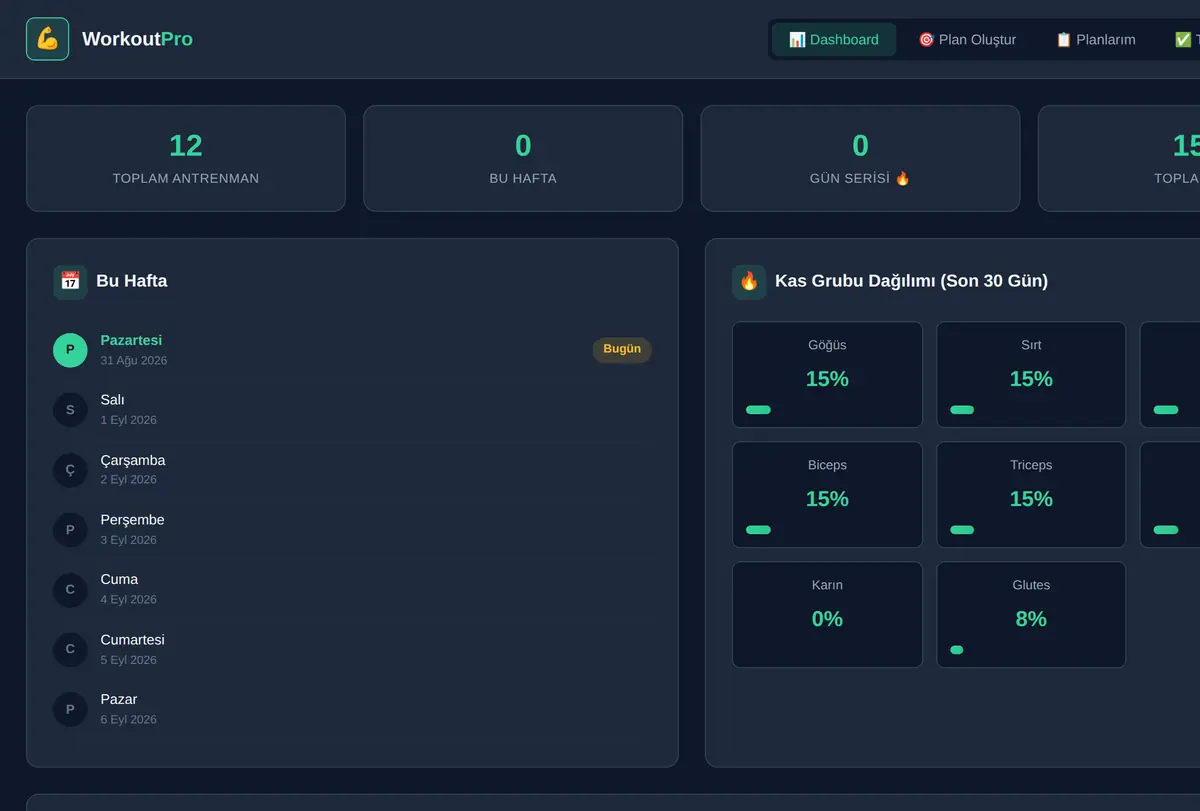
Task: Open the Bu Hafta stat card showing 0
Action: coord(523,158)
